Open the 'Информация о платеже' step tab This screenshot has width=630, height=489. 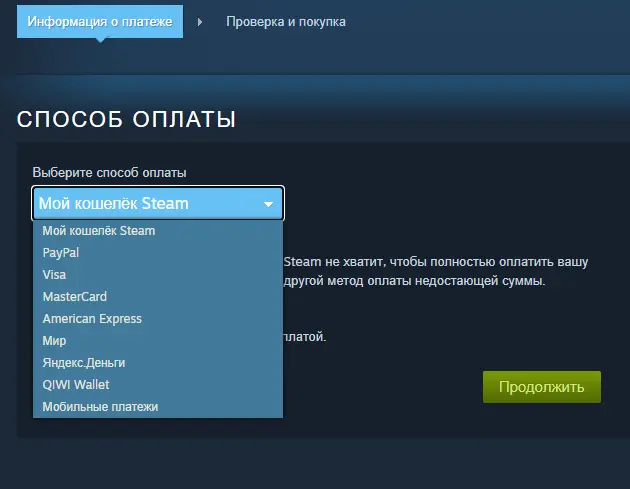pyautogui.click(x=100, y=22)
